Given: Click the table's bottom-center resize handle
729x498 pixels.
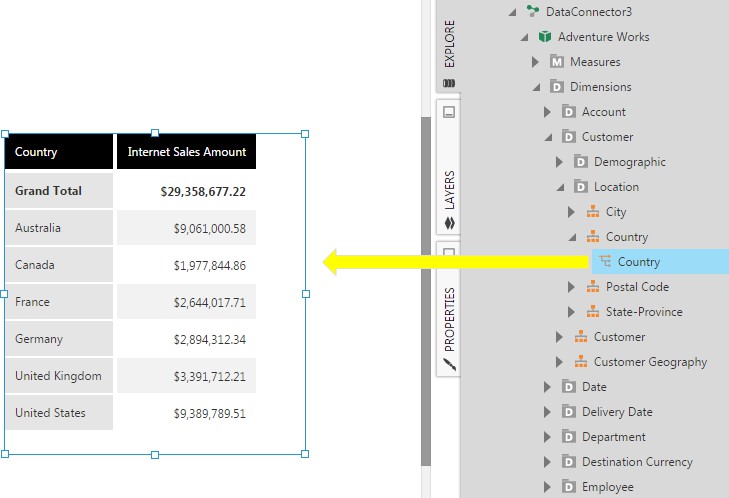Looking at the screenshot, I should (155, 455).
